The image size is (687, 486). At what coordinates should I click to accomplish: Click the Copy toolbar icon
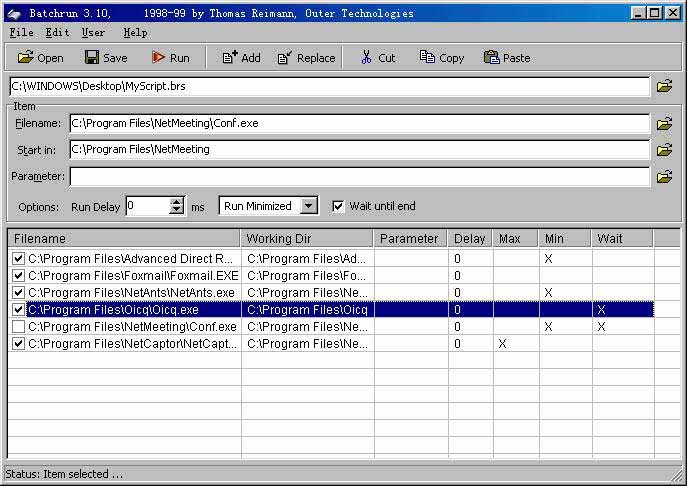427,58
